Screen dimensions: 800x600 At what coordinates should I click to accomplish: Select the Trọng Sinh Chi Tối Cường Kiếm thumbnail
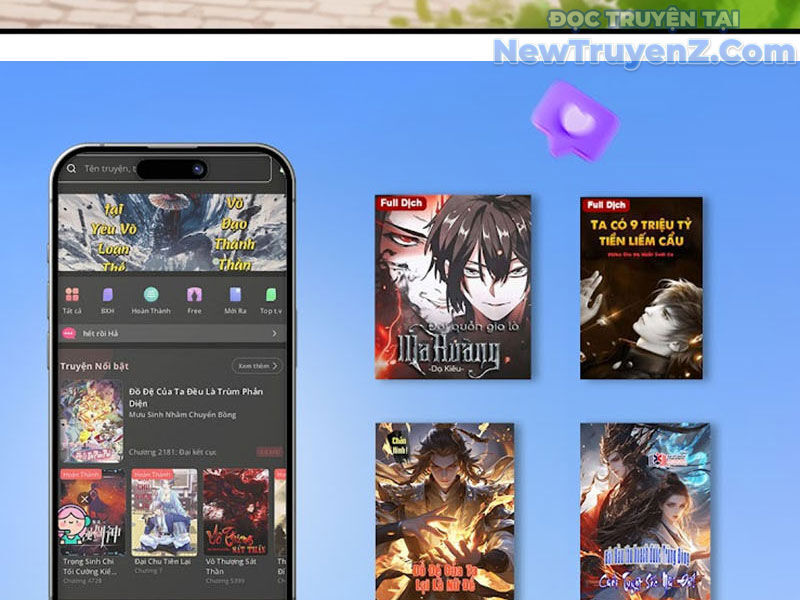click(92, 512)
